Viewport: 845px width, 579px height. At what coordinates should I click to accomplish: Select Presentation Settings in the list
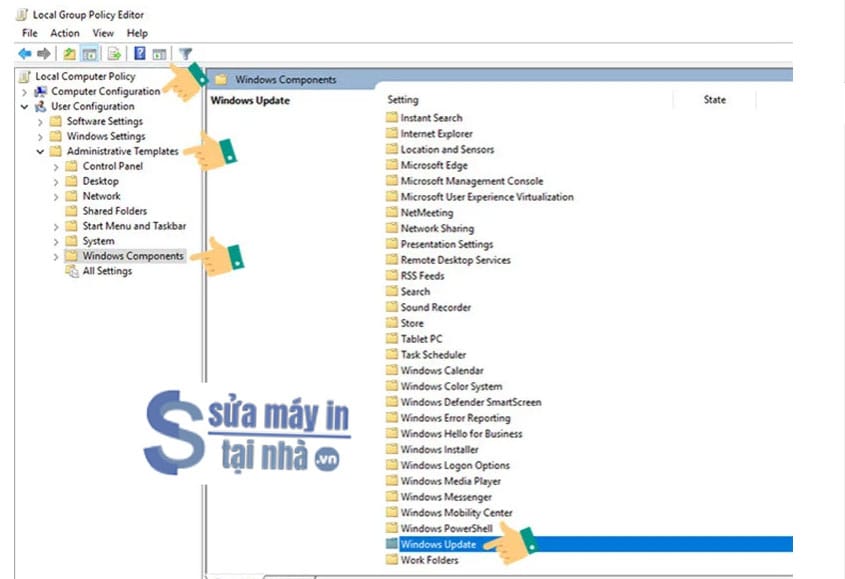point(447,244)
